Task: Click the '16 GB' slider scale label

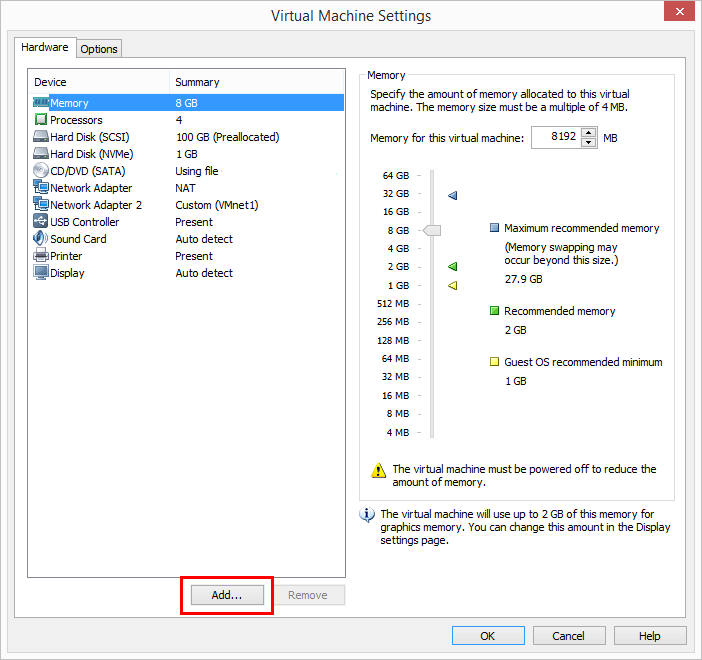Action: point(396,212)
